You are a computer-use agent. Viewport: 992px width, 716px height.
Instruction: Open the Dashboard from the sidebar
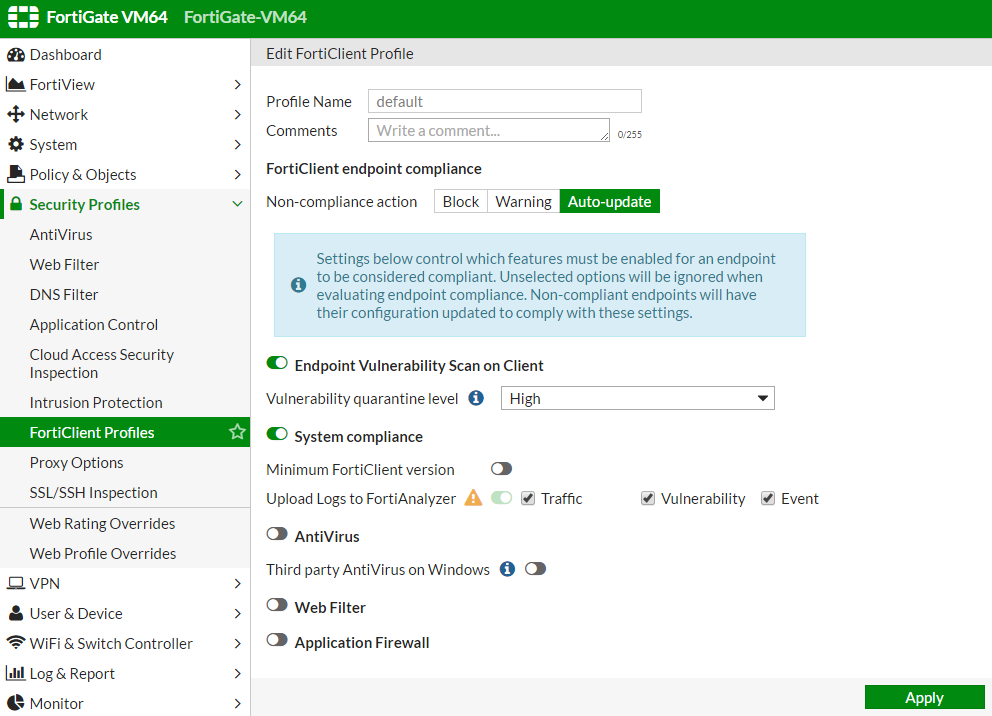(x=65, y=54)
